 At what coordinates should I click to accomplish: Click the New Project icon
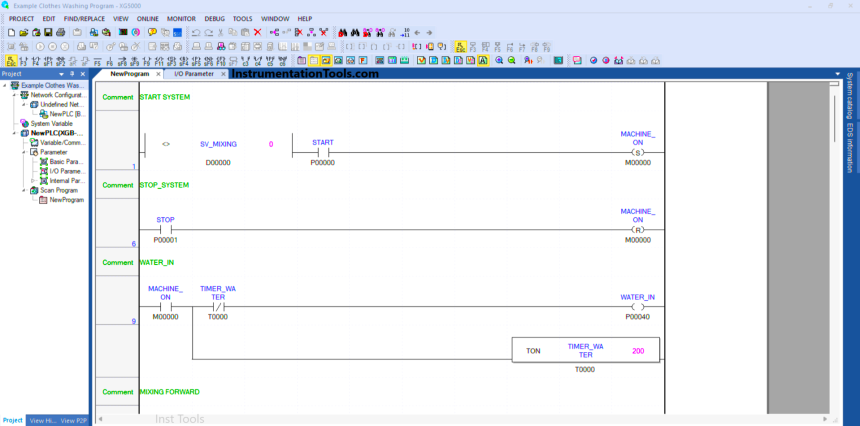pos(10,32)
